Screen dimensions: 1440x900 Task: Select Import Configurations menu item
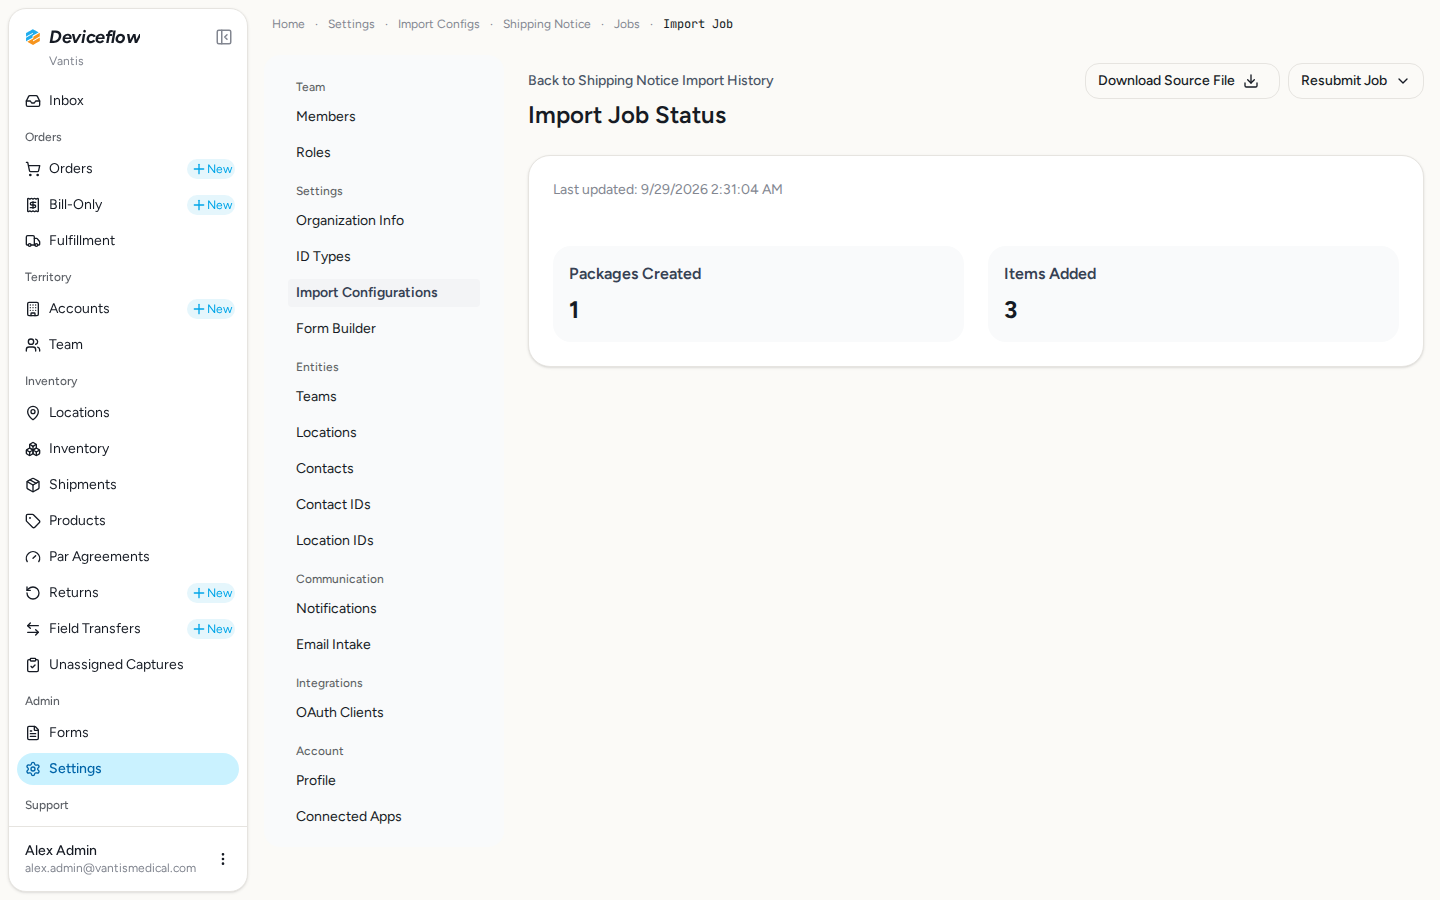pos(384,293)
